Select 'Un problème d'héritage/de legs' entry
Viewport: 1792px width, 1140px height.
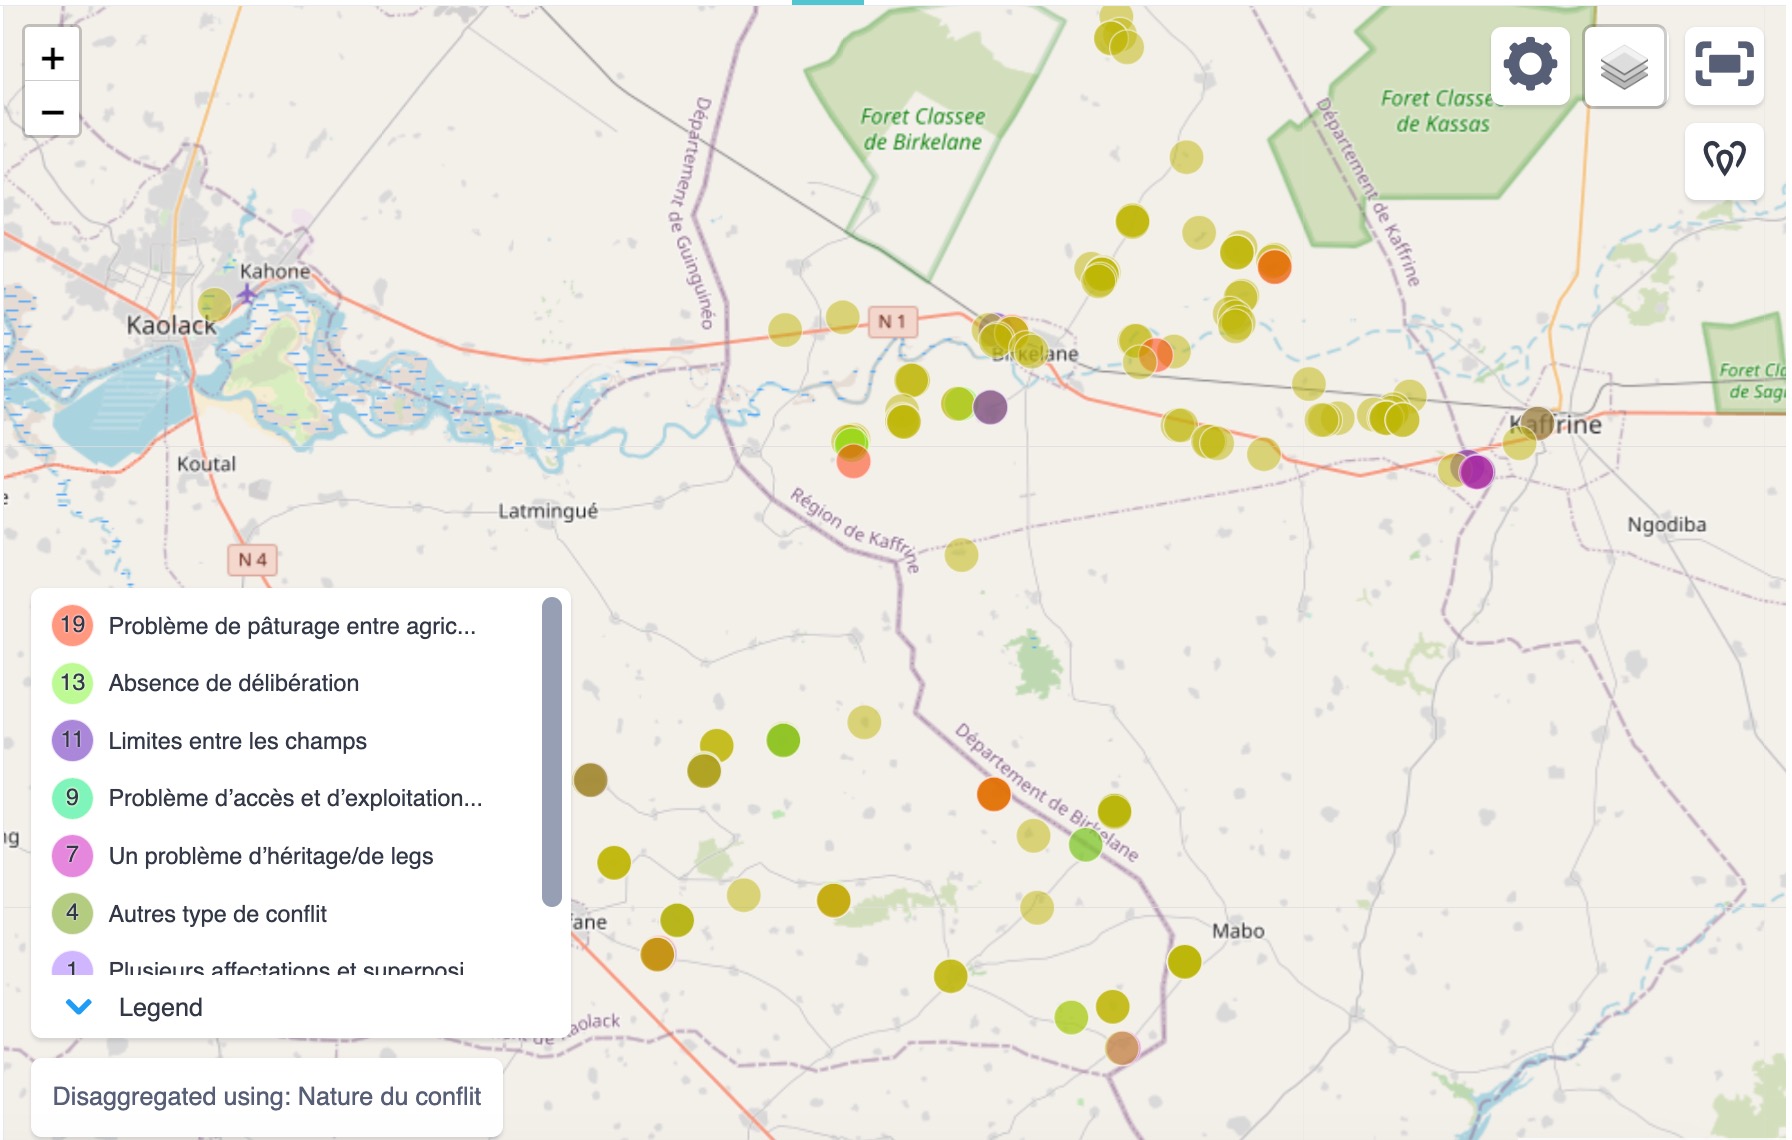270,856
